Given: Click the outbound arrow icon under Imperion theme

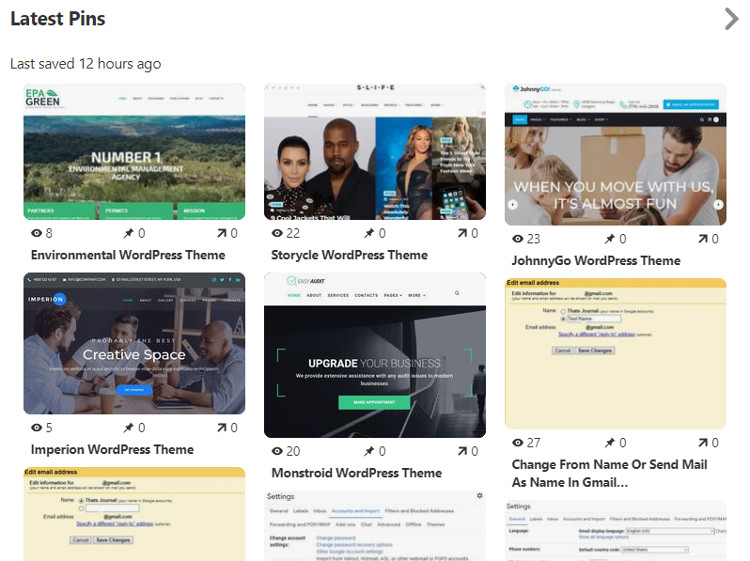Looking at the screenshot, I should [x=221, y=428].
